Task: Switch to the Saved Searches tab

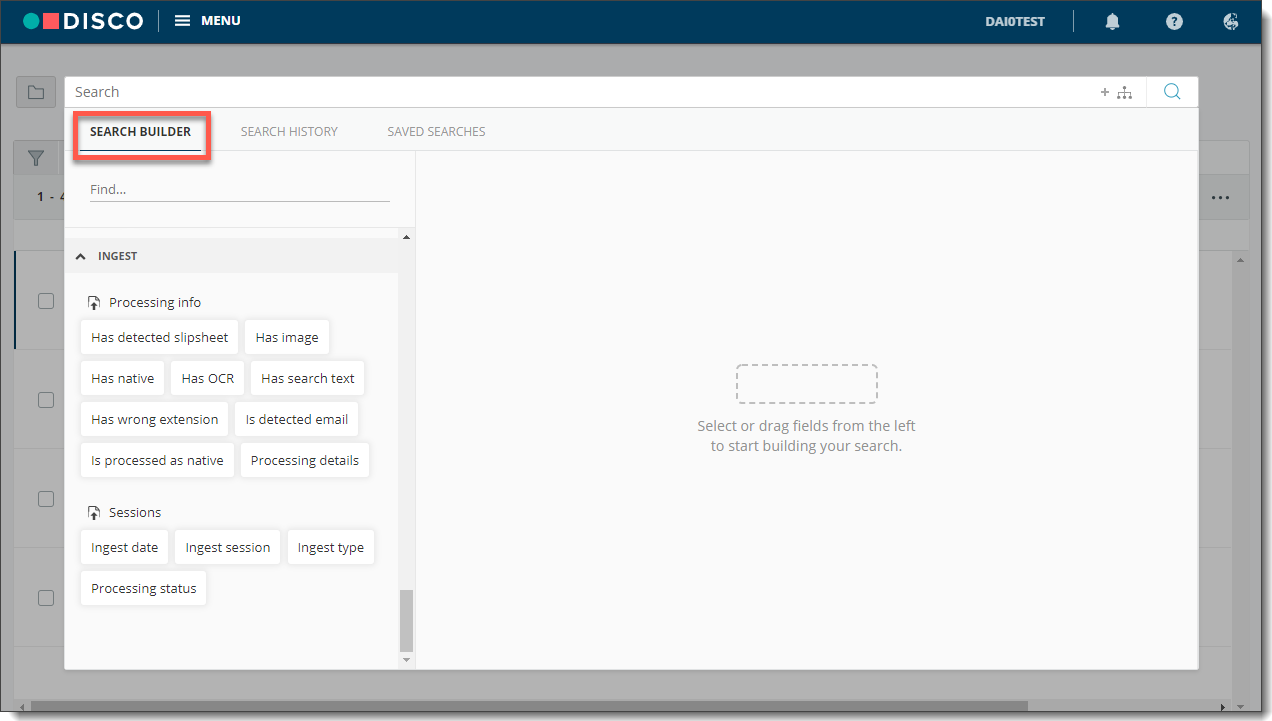Action: tap(436, 132)
